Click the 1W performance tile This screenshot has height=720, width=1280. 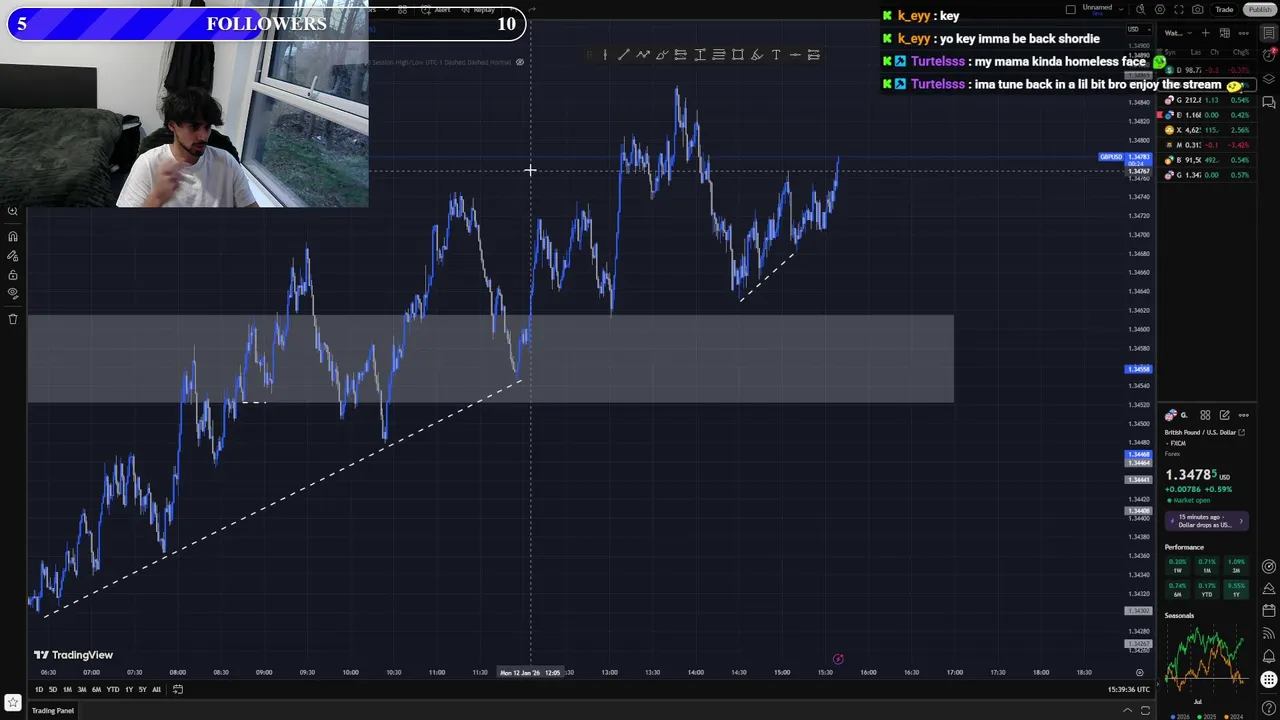pos(1177,566)
